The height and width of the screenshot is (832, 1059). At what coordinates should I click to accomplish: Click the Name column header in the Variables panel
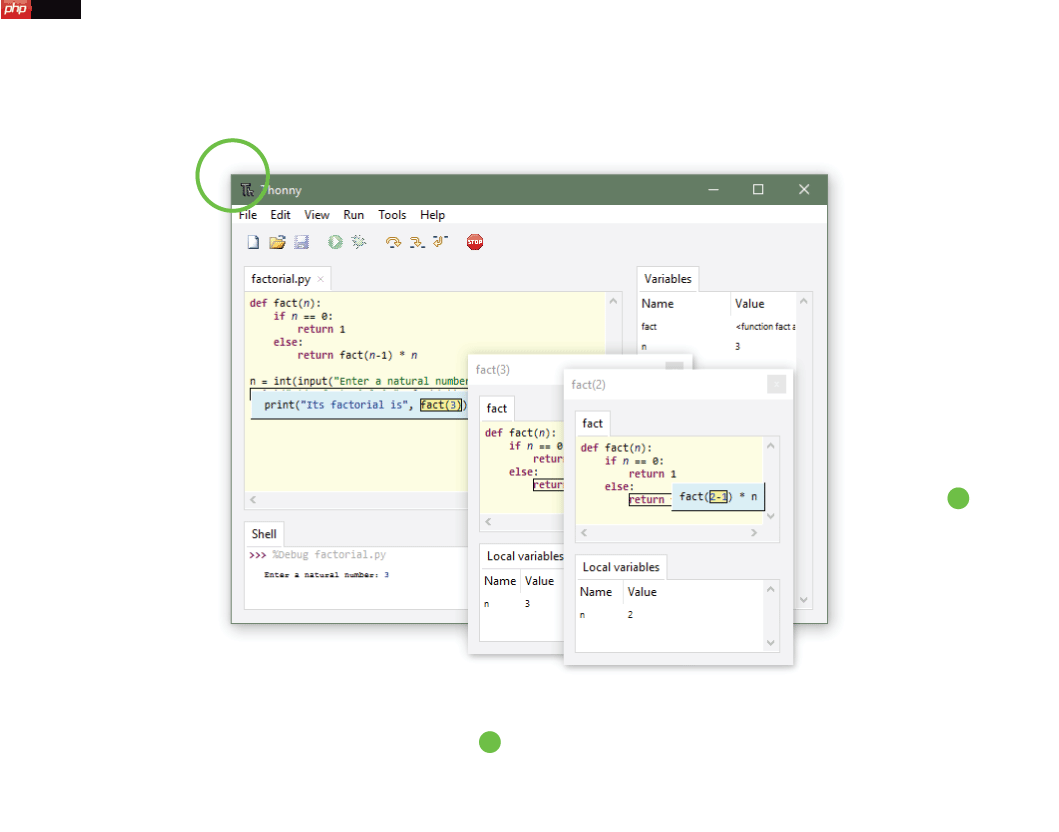(684, 304)
